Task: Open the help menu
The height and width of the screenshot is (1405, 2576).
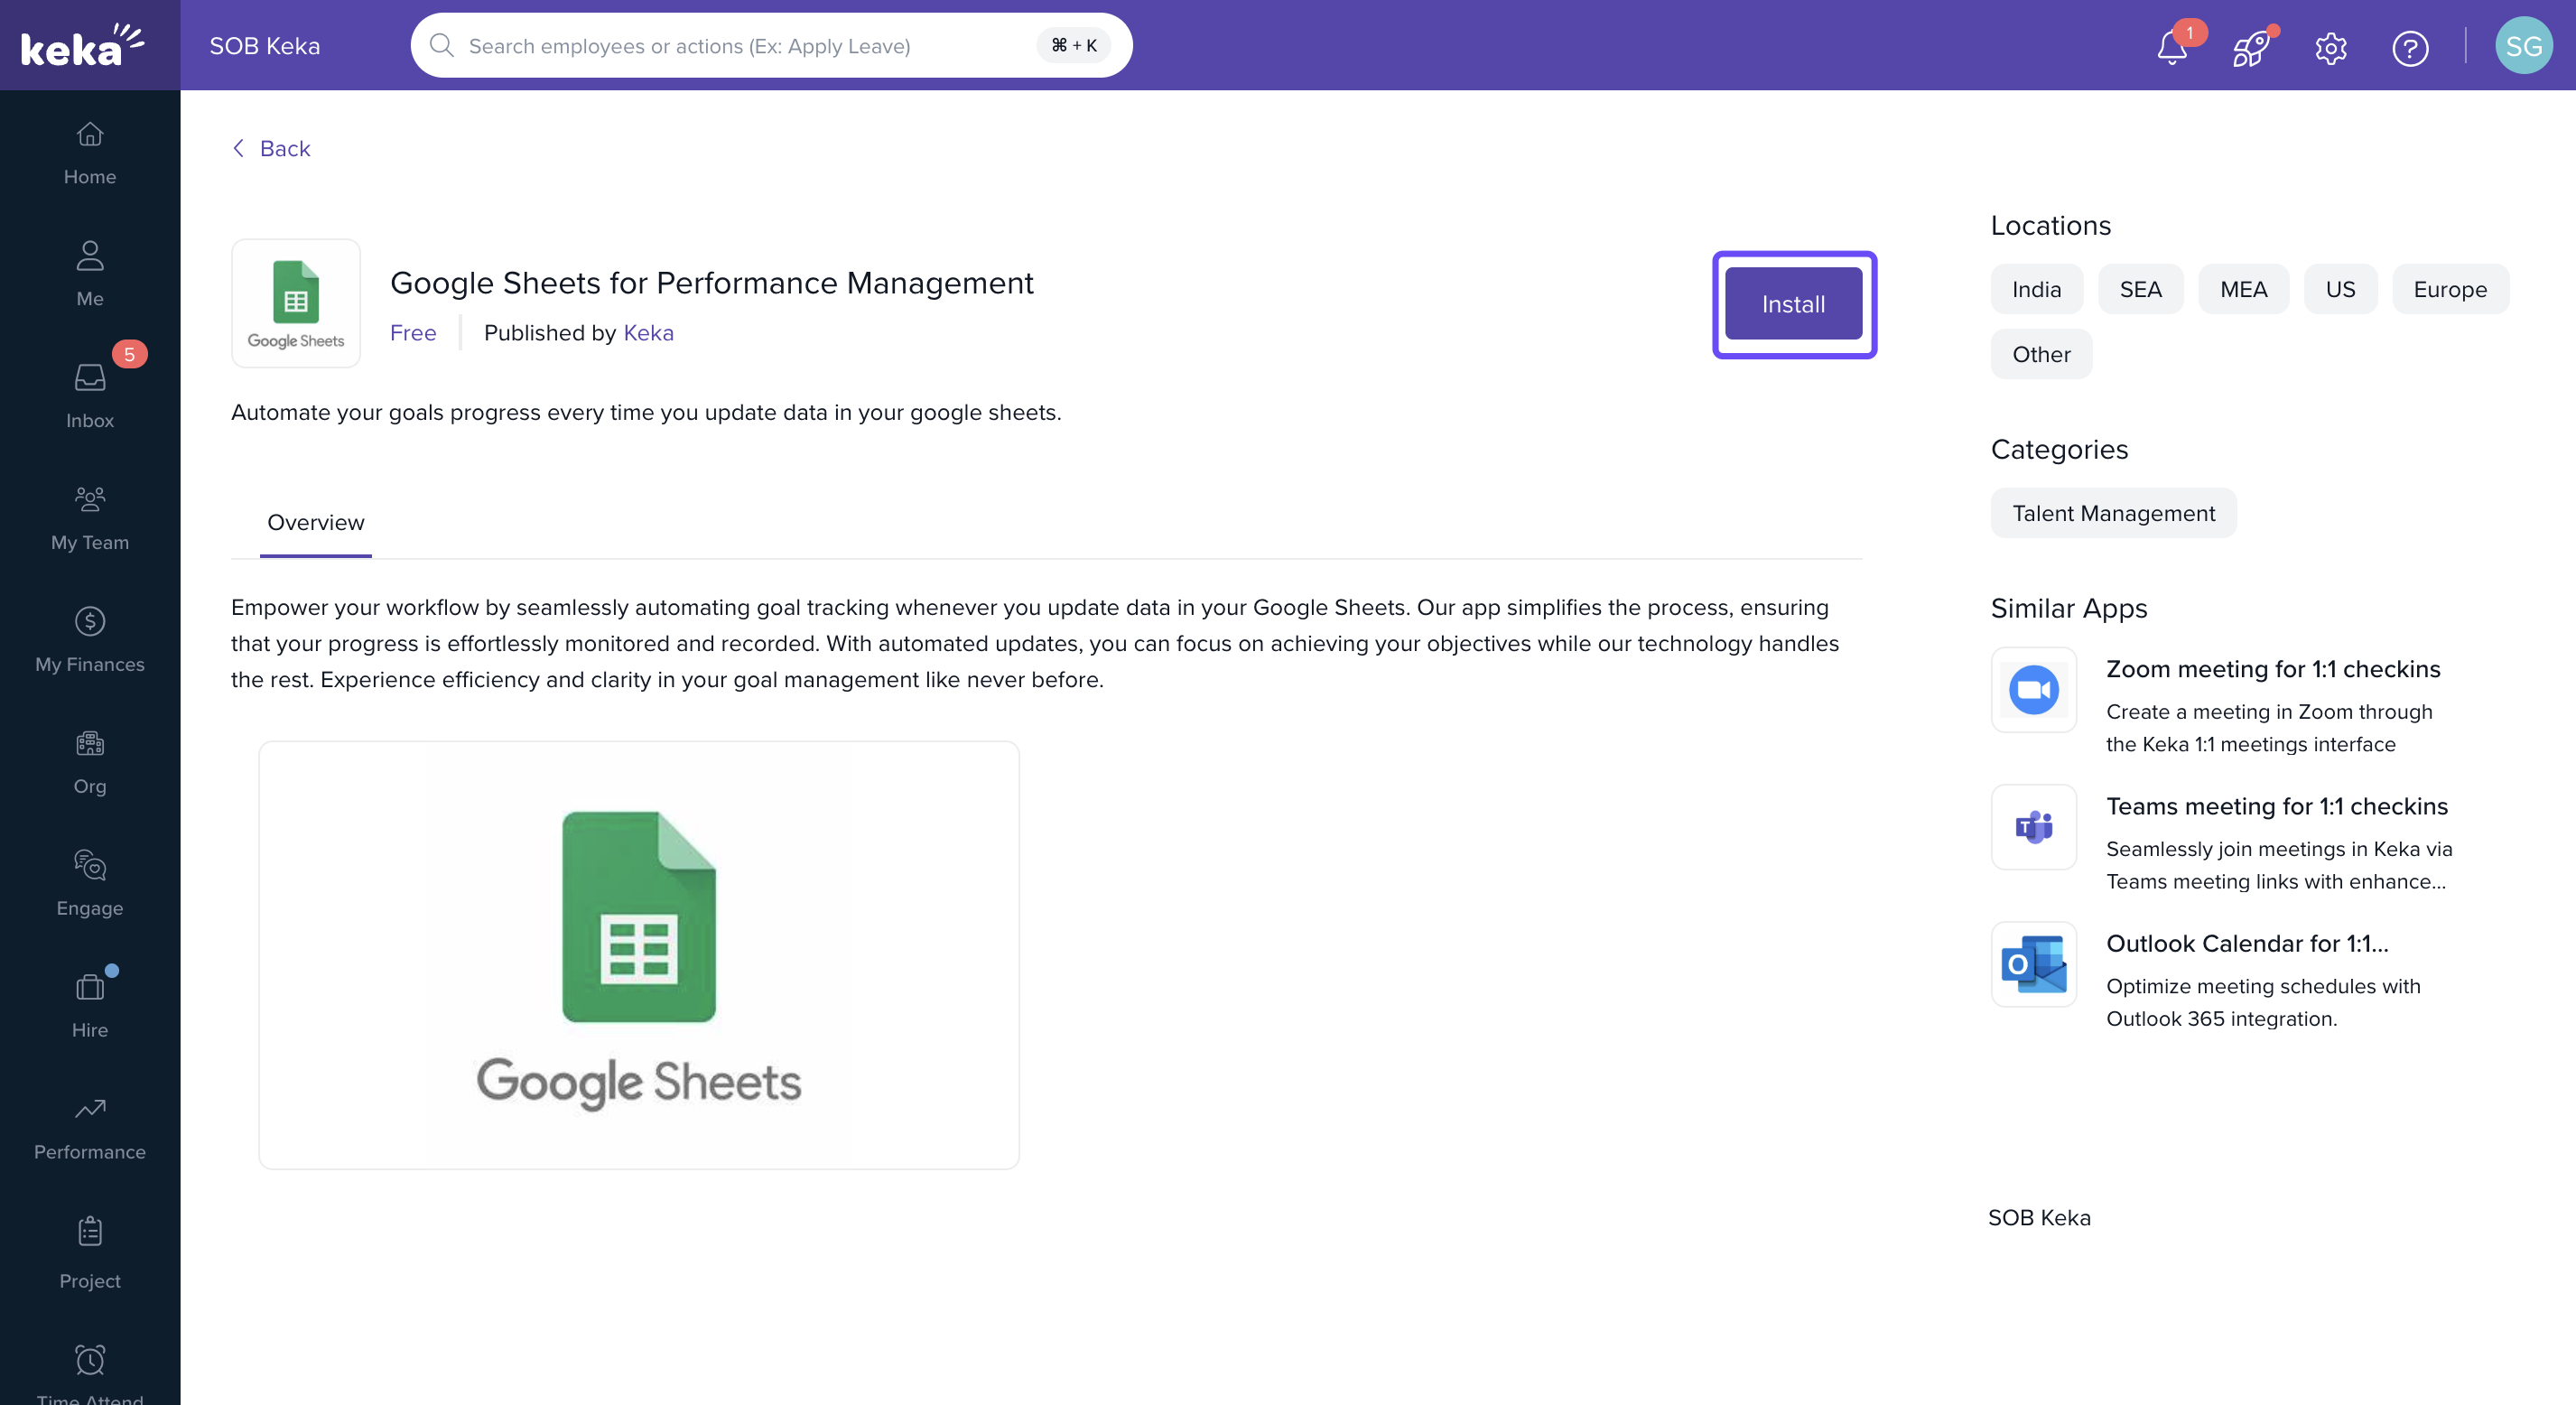Action: pyautogui.click(x=2410, y=47)
